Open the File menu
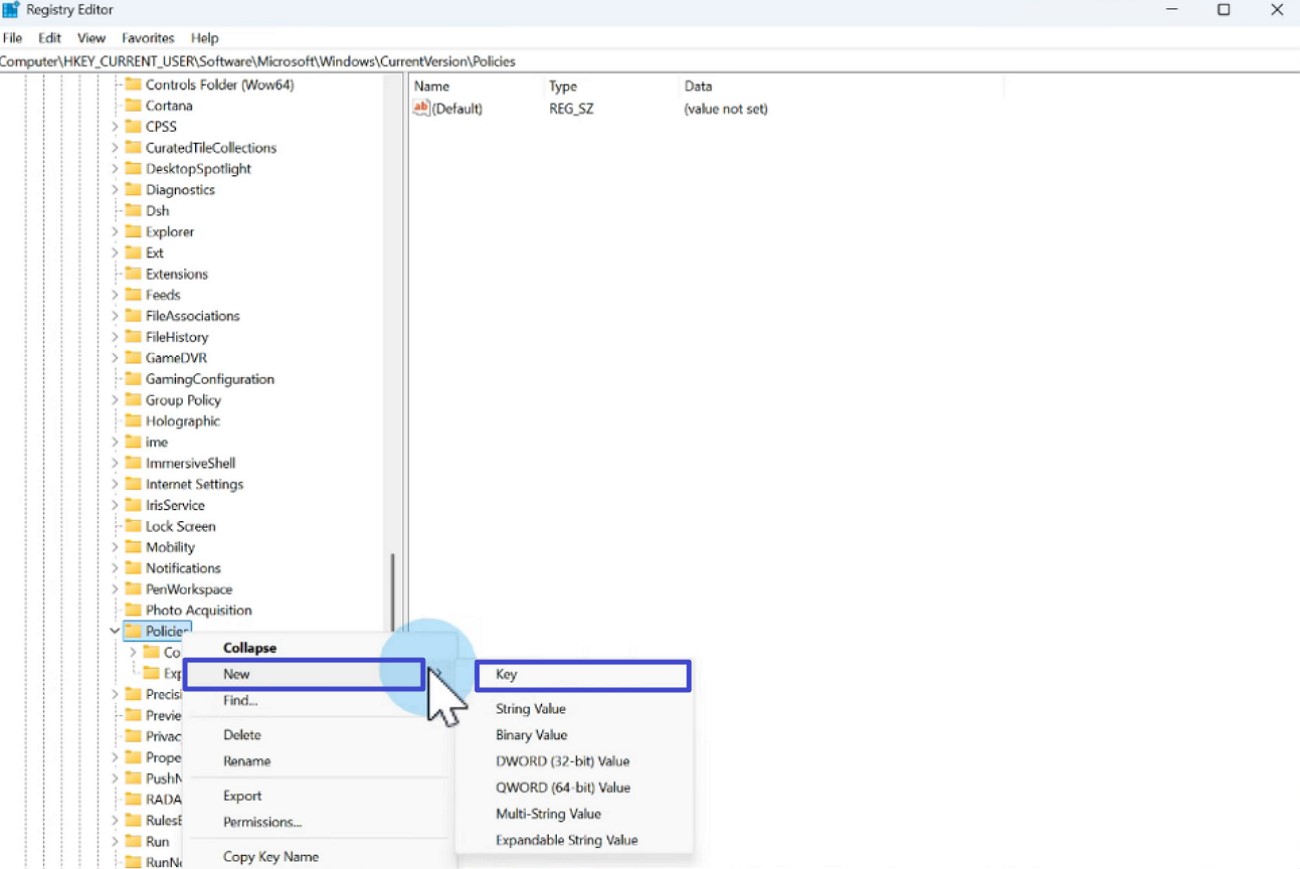The height and width of the screenshot is (869, 1300). [13, 38]
